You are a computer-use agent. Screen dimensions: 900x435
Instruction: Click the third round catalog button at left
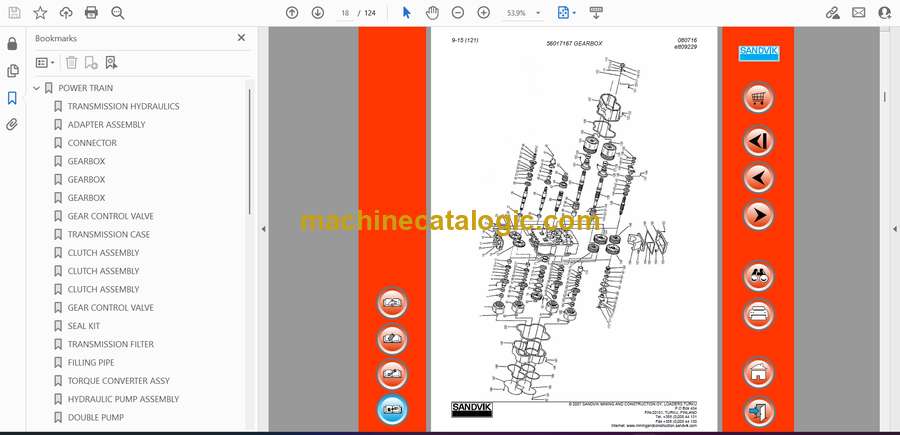[392, 374]
